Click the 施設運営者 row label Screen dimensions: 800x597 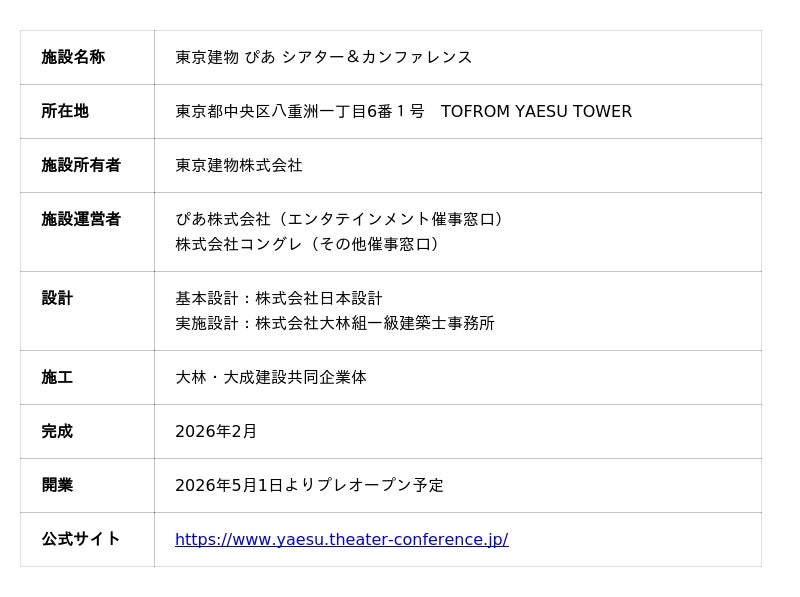tap(81, 219)
